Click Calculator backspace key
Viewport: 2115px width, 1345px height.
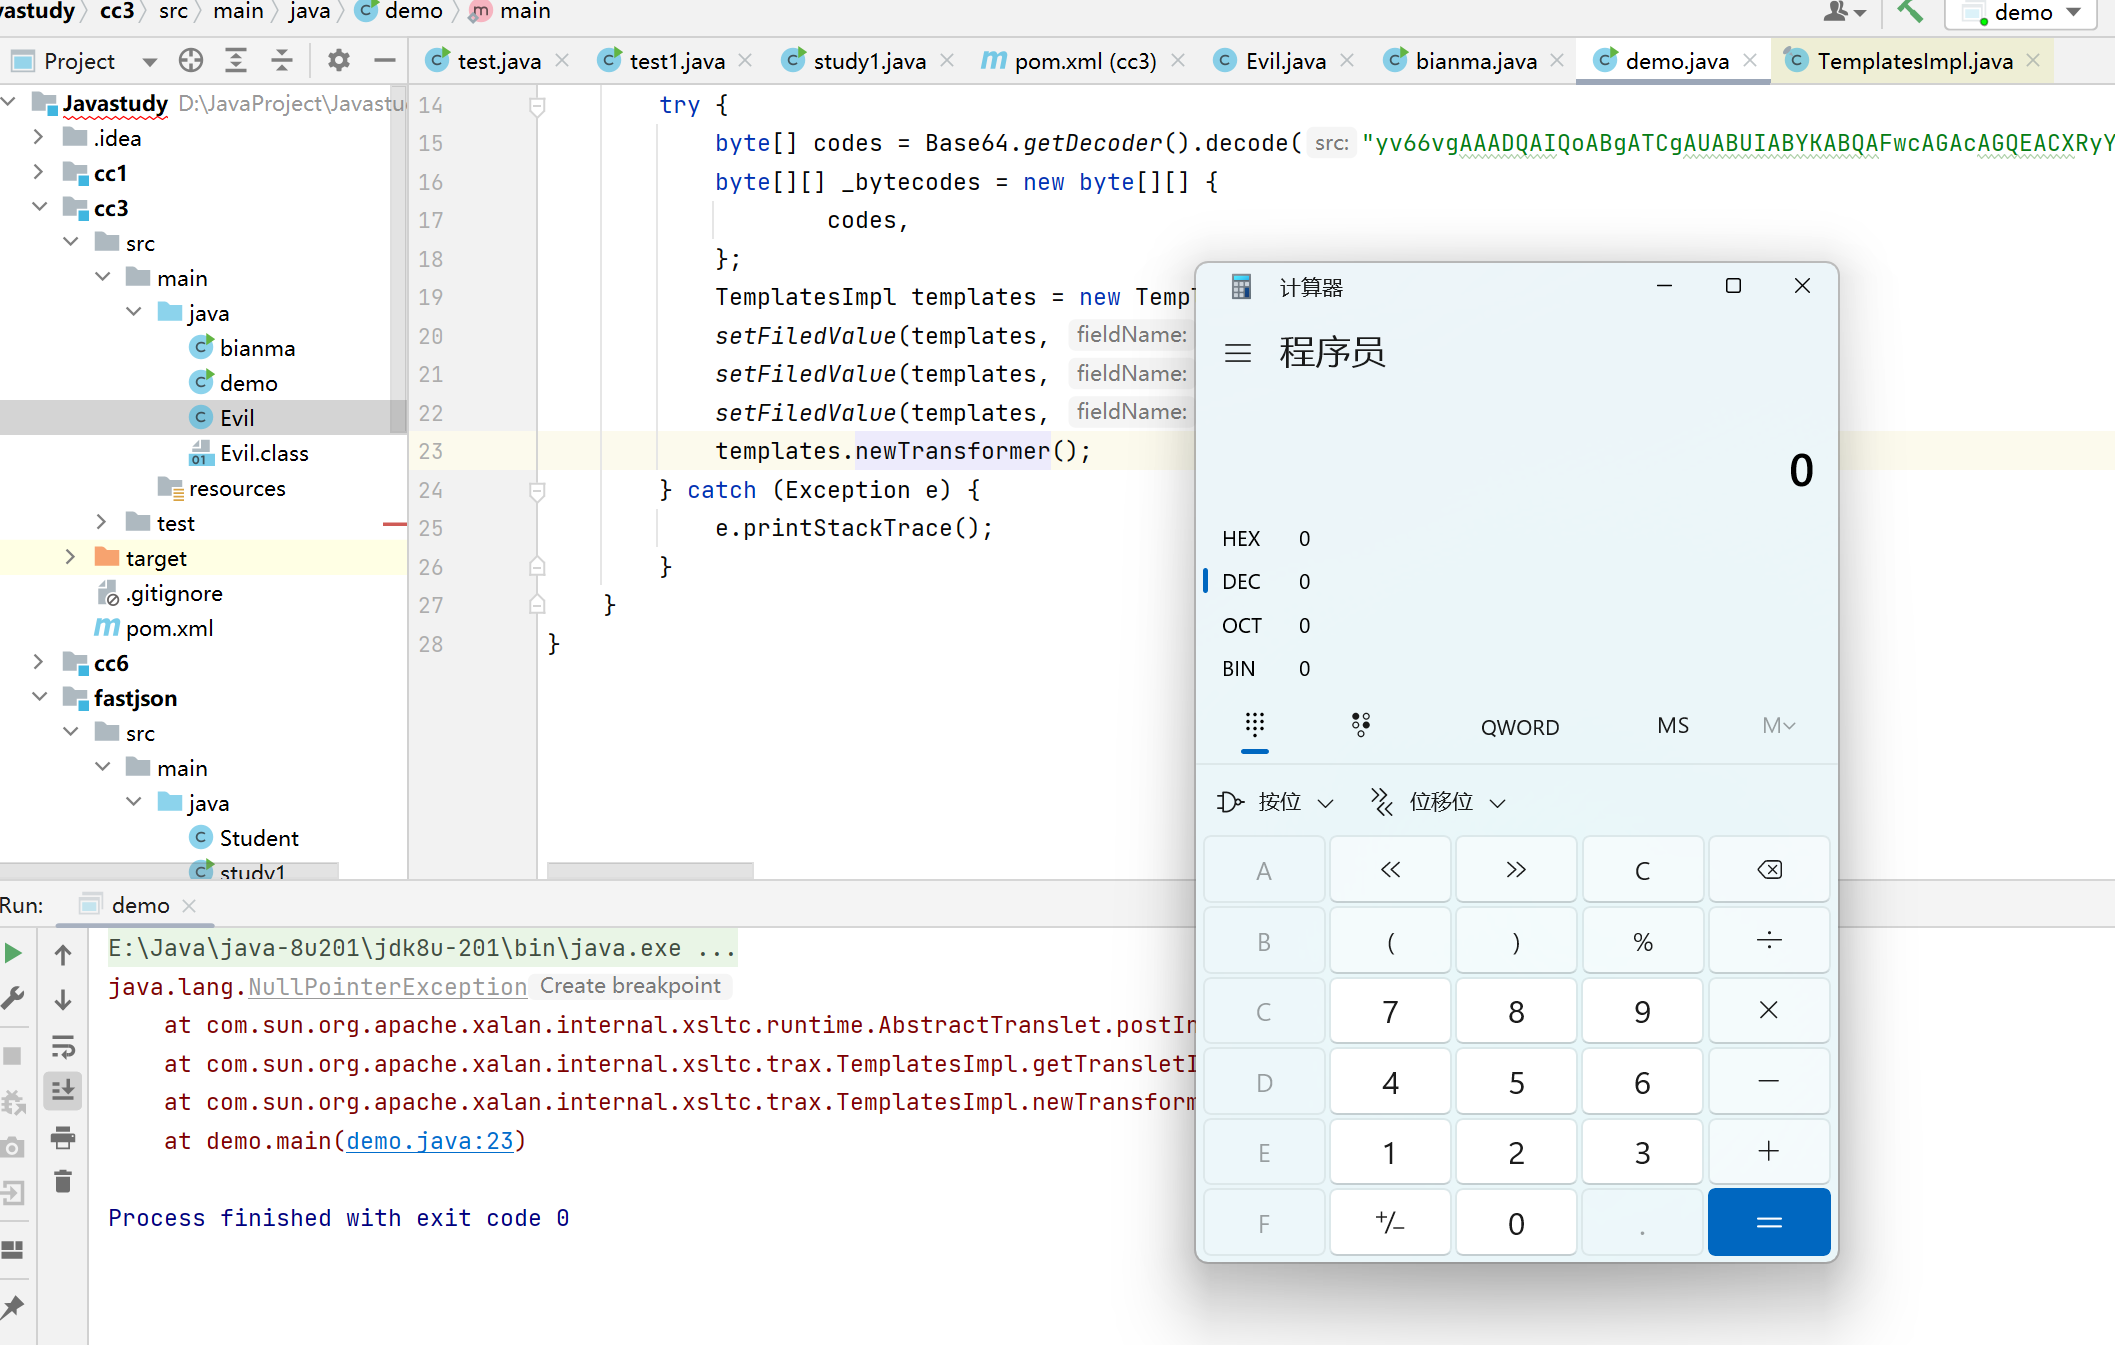pyautogui.click(x=1769, y=870)
